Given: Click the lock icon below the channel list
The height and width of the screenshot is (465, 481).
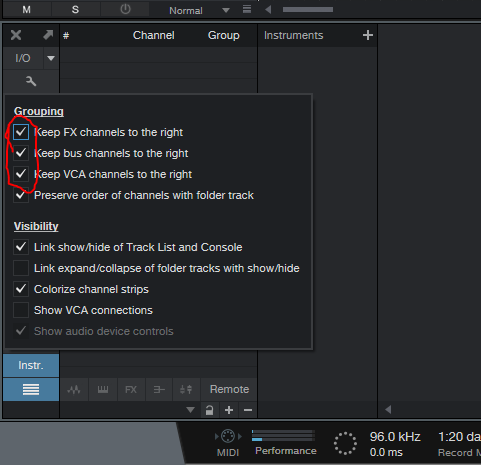Looking at the screenshot, I should tap(210, 410).
